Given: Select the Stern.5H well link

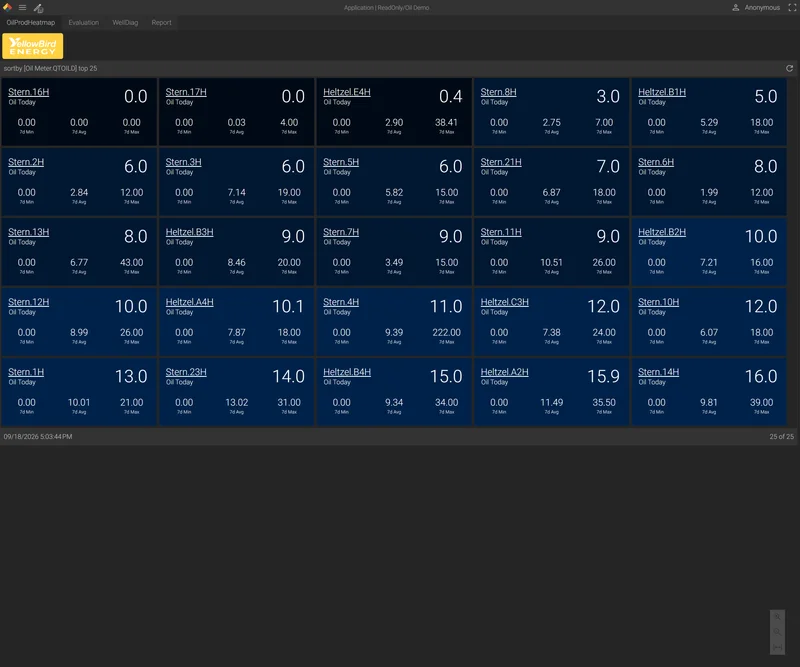Looking at the screenshot, I should (341, 162).
